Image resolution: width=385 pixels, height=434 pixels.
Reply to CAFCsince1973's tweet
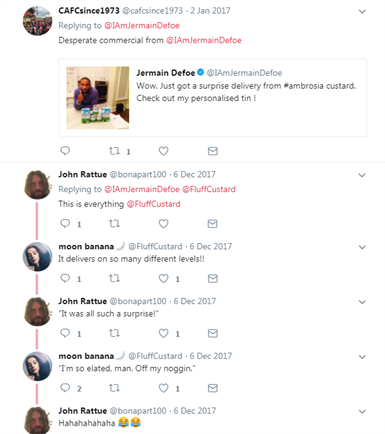[65, 151]
